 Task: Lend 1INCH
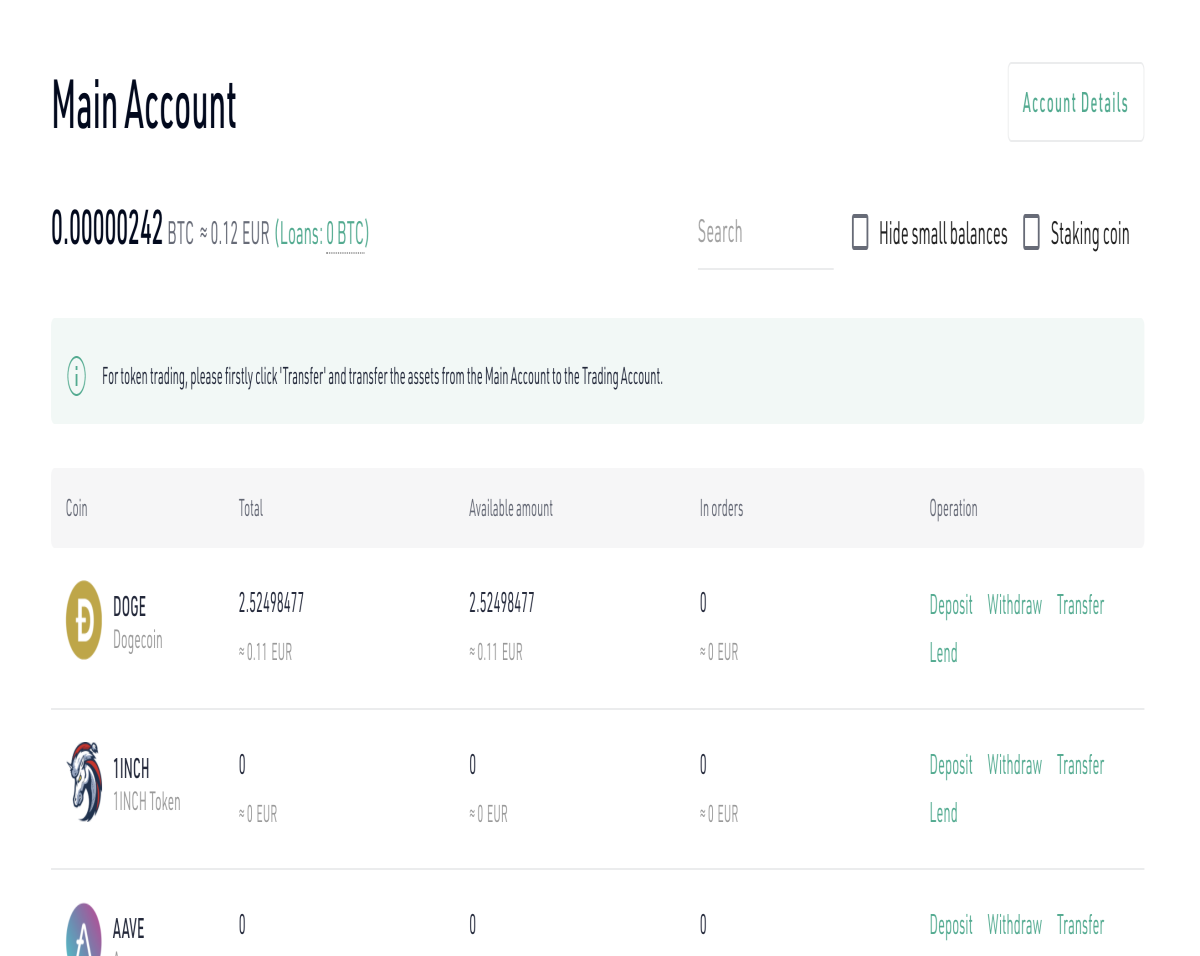[943, 813]
